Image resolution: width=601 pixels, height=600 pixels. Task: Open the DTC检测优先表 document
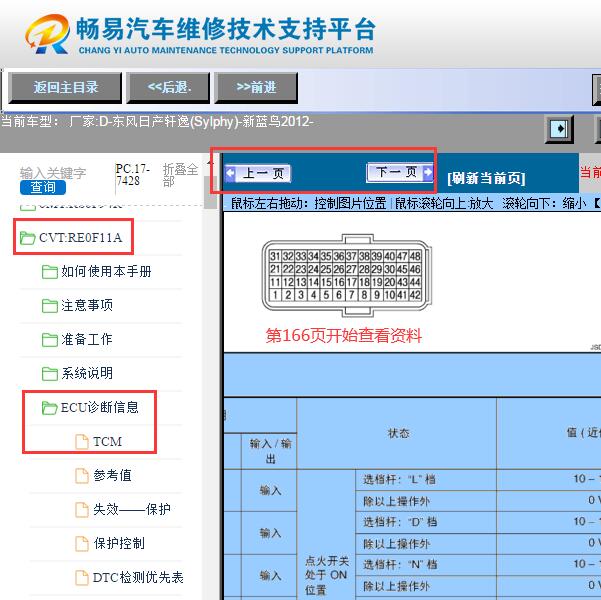pos(138,577)
